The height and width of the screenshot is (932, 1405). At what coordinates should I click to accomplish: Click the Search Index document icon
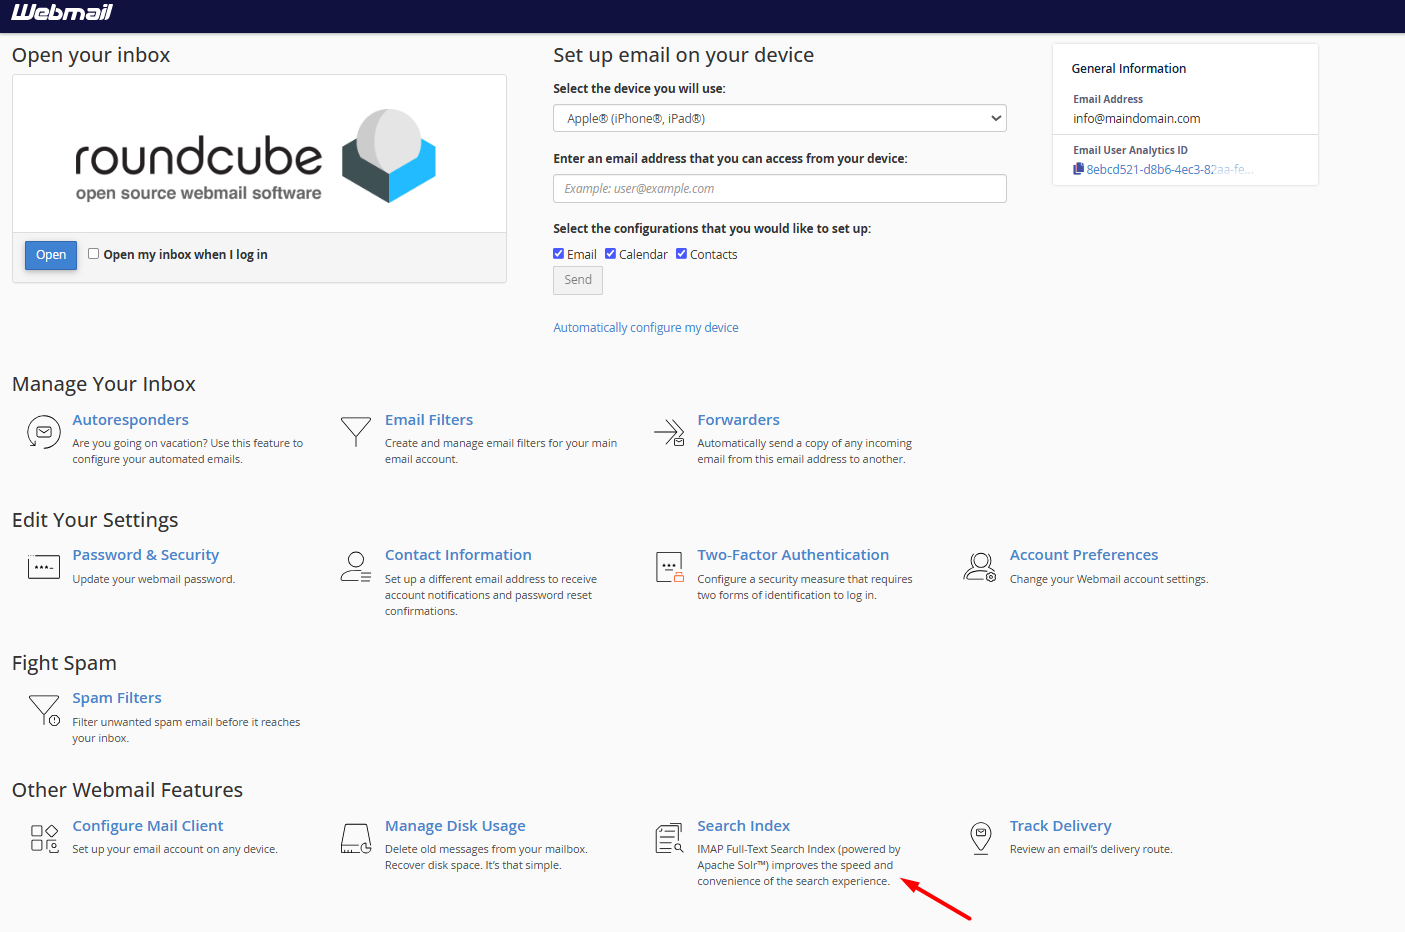(x=669, y=838)
